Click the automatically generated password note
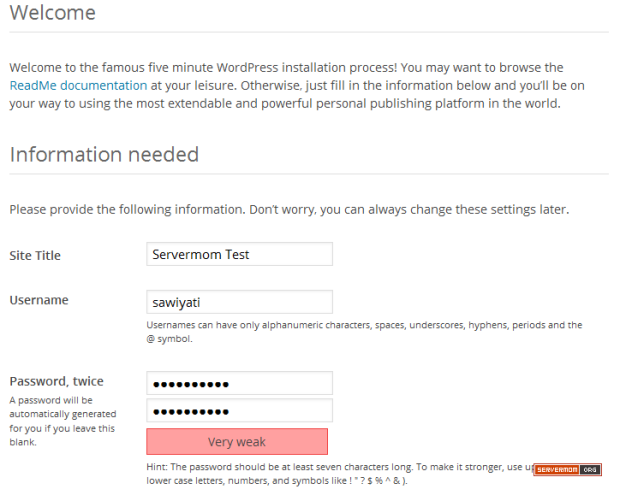This screenshot has width=620, height=489. tap(63, 420)
